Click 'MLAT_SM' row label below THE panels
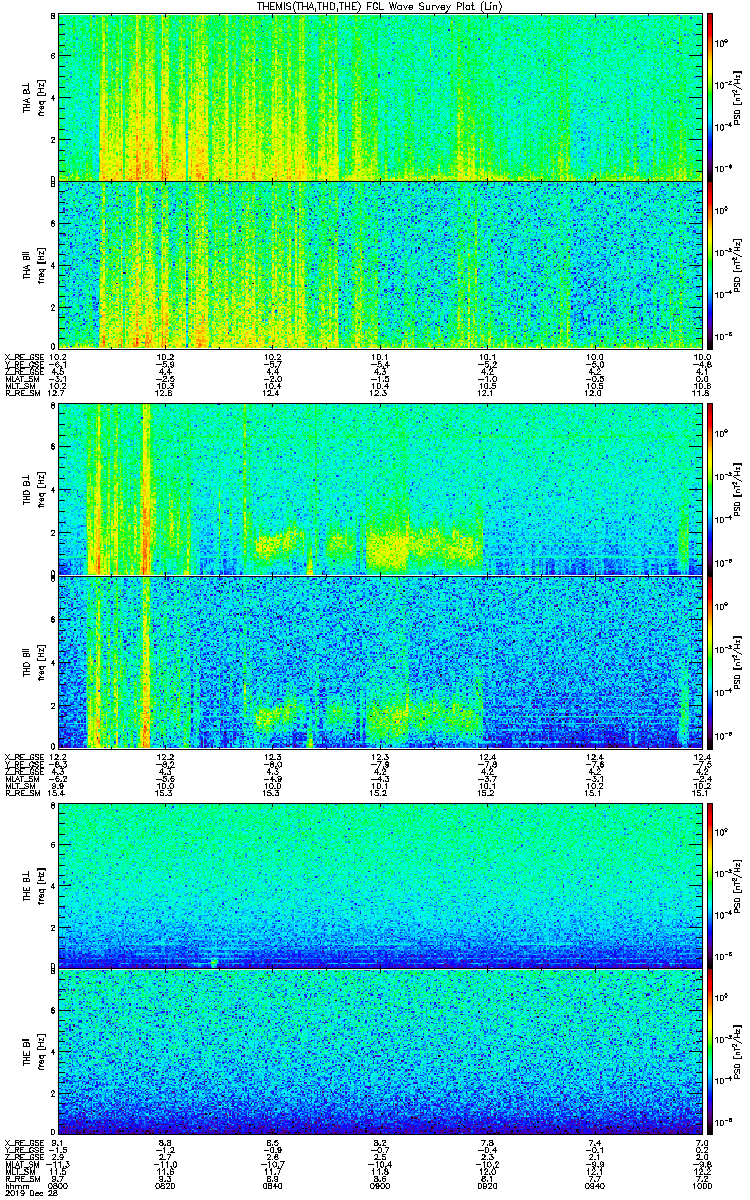The width and height of the screenshot is (750, 1200). coord(22,1164)
